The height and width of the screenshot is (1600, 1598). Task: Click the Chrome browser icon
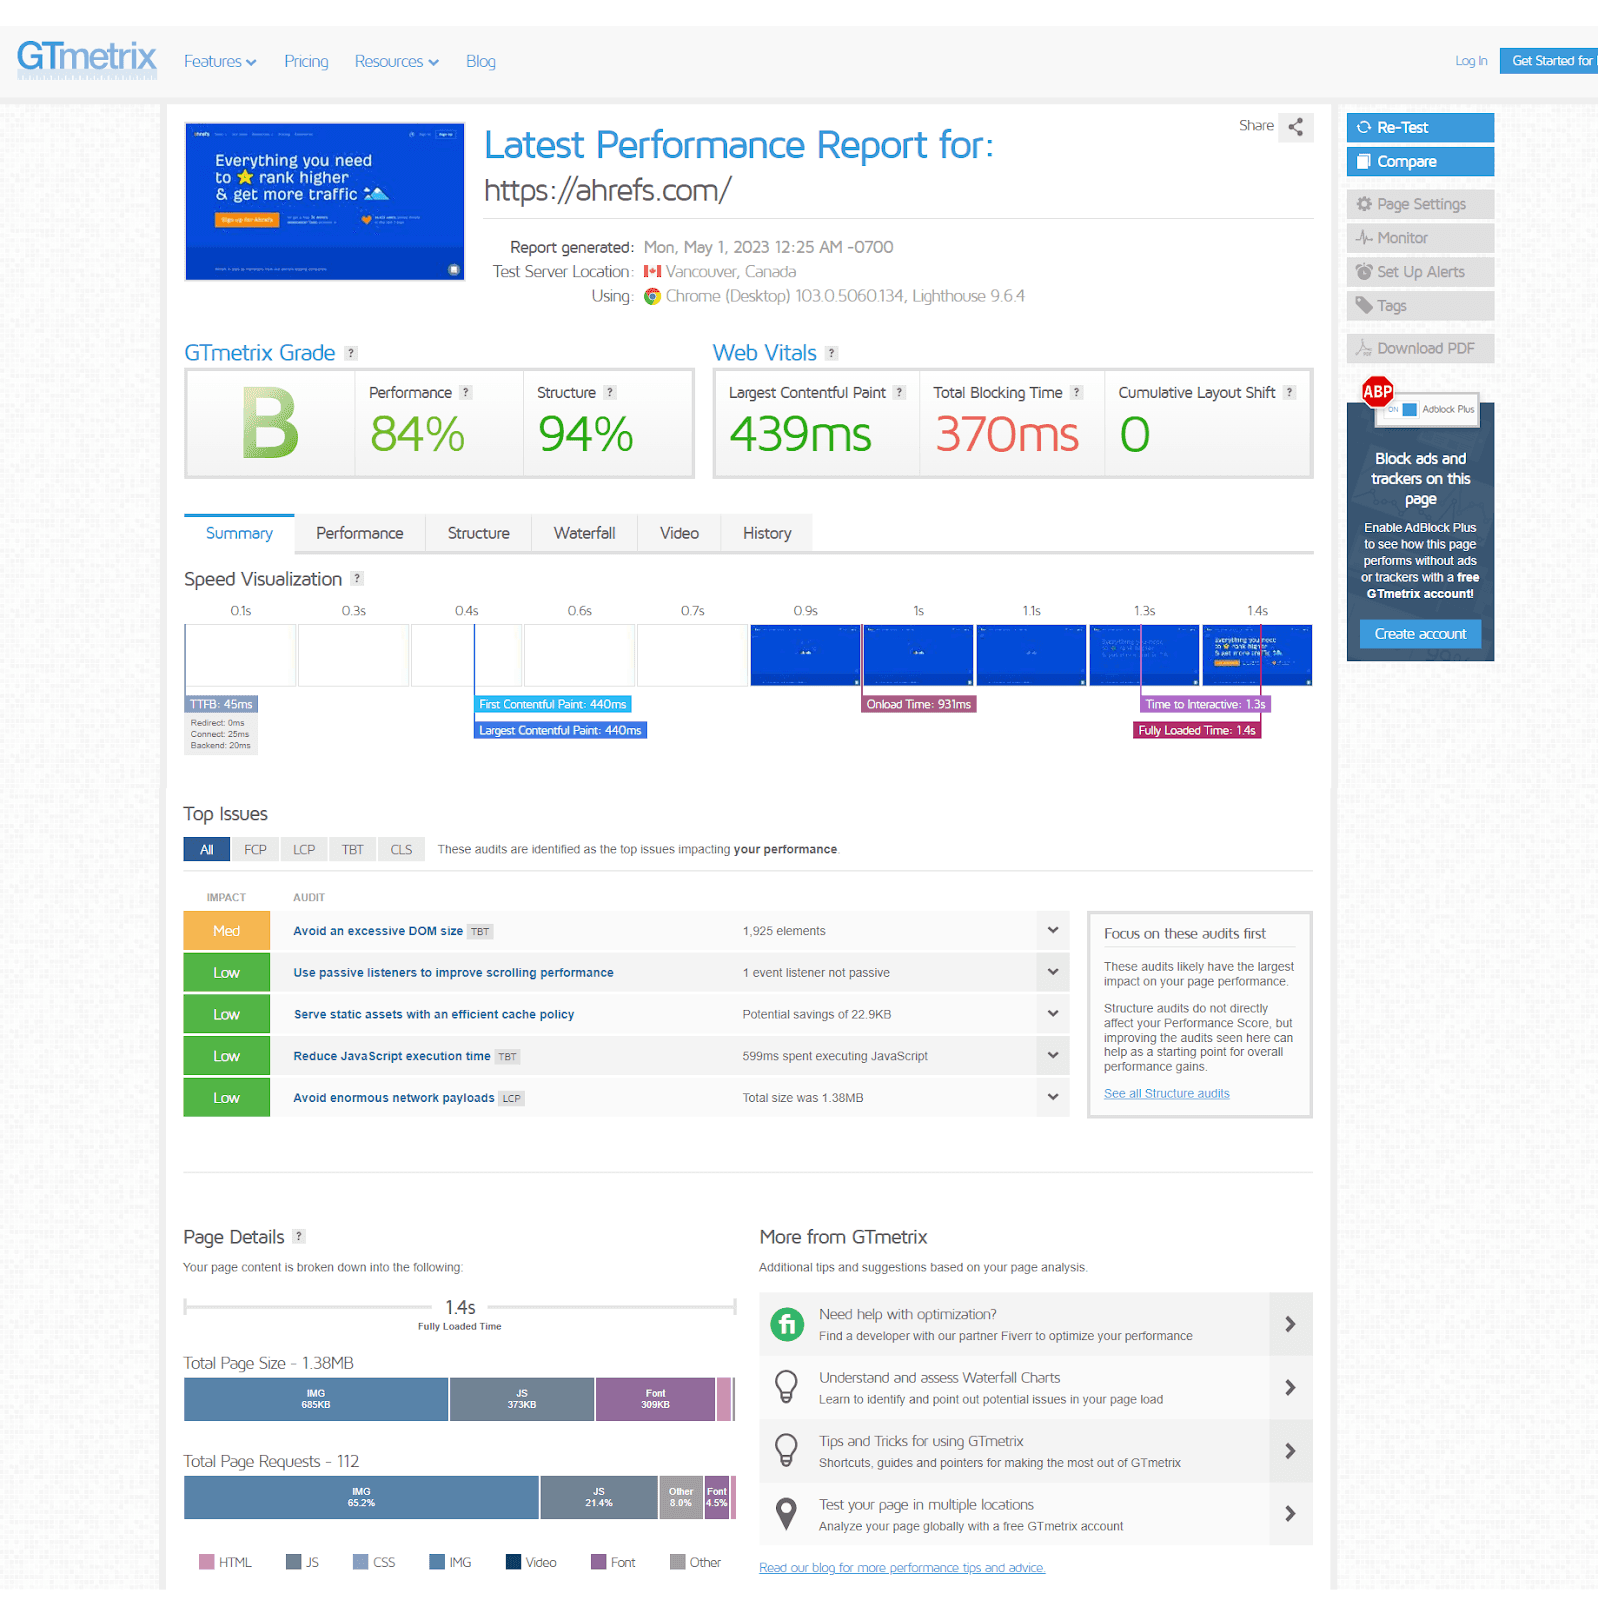tap(652, 296)
